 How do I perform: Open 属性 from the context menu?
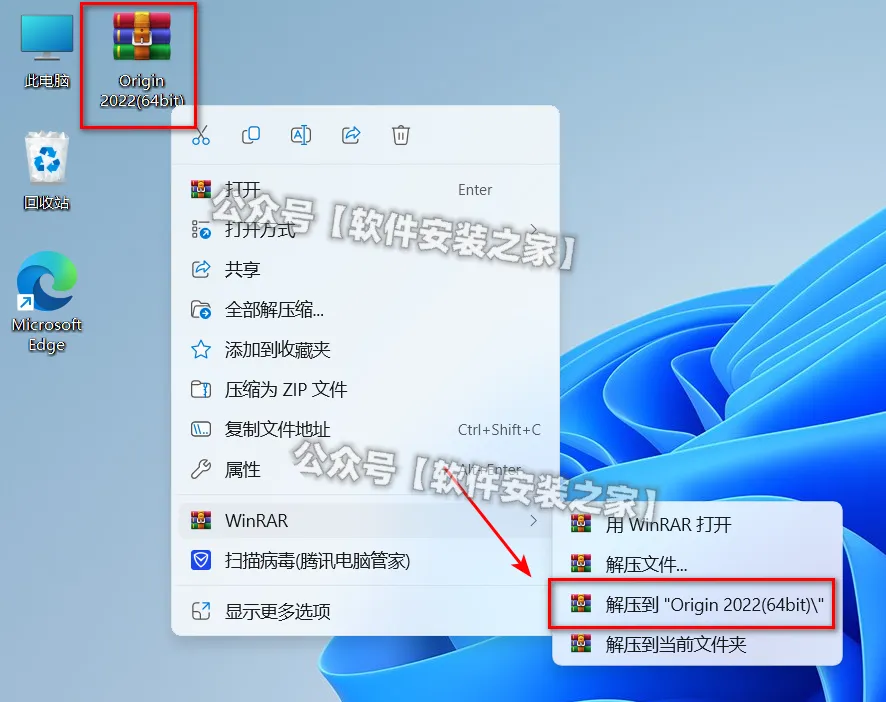coord(366,470)
